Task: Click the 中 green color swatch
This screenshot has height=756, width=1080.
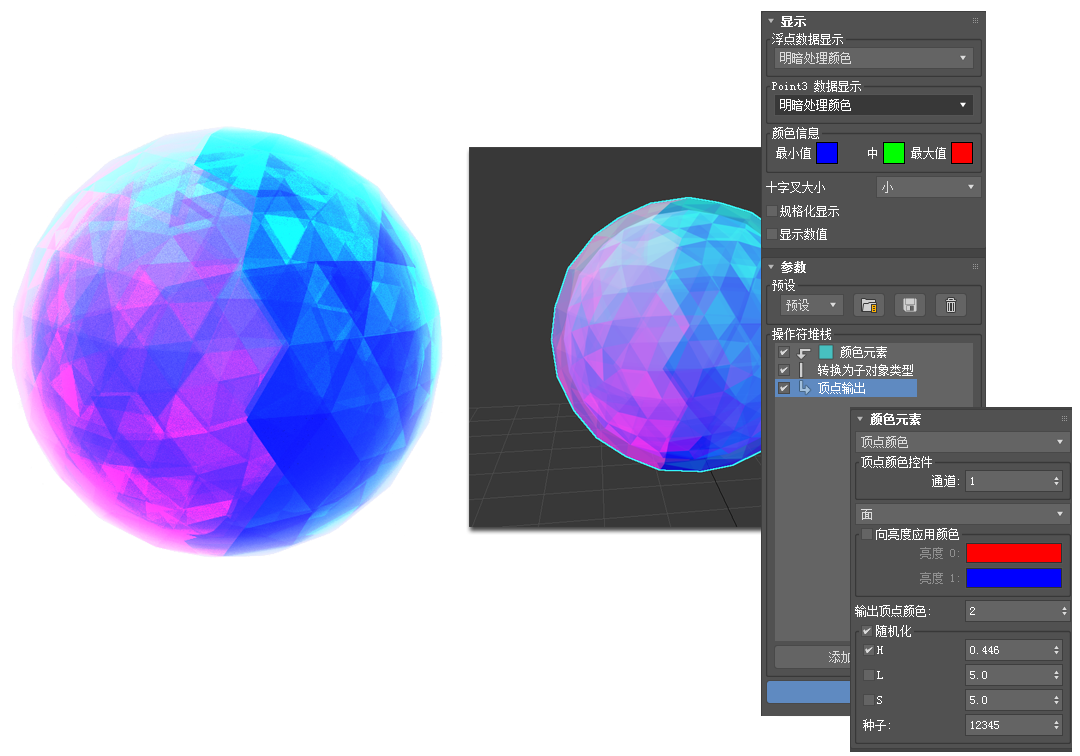Action: tap(893, 153)
